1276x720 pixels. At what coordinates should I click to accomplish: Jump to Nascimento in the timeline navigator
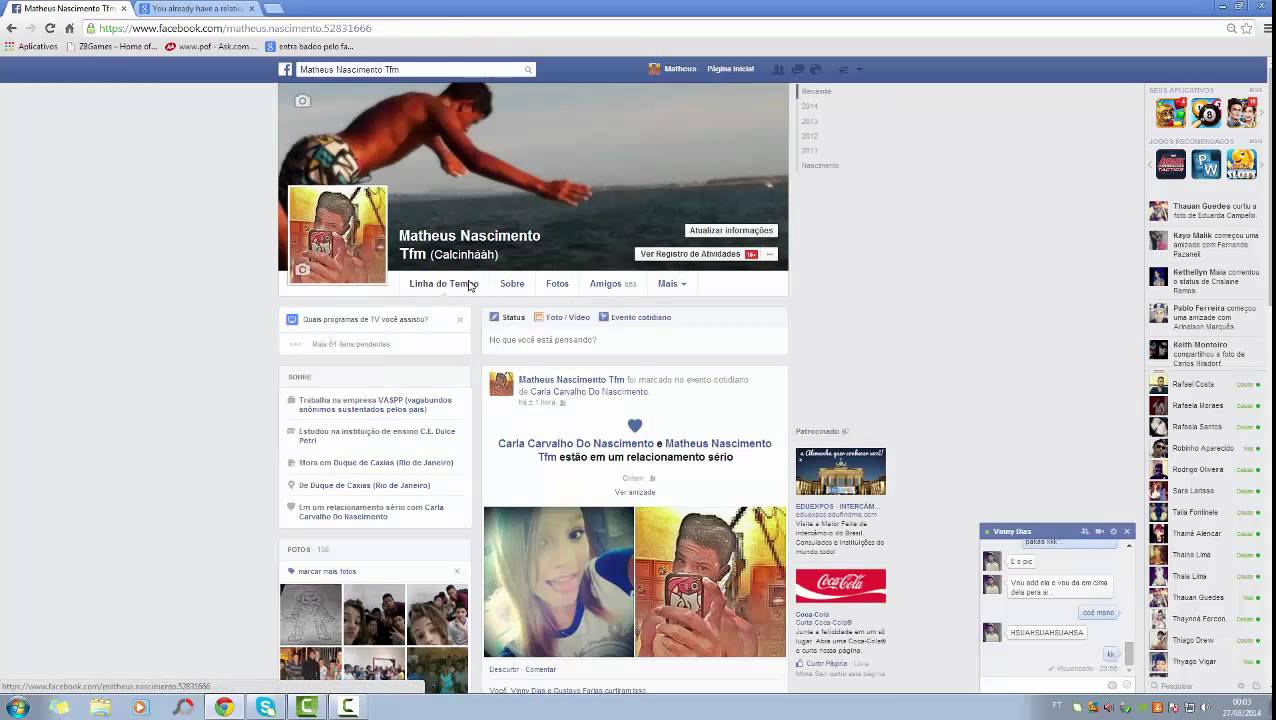820,165
